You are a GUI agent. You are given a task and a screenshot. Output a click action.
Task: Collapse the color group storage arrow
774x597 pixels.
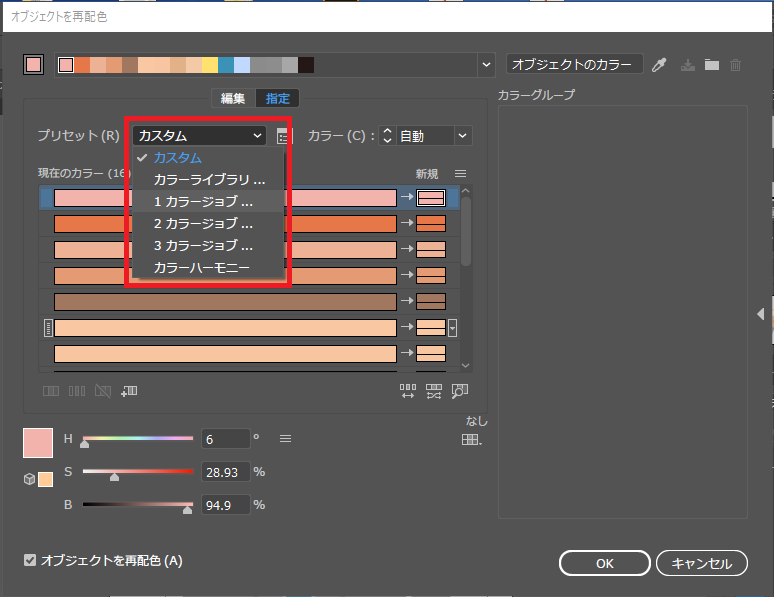pos(761,314)
